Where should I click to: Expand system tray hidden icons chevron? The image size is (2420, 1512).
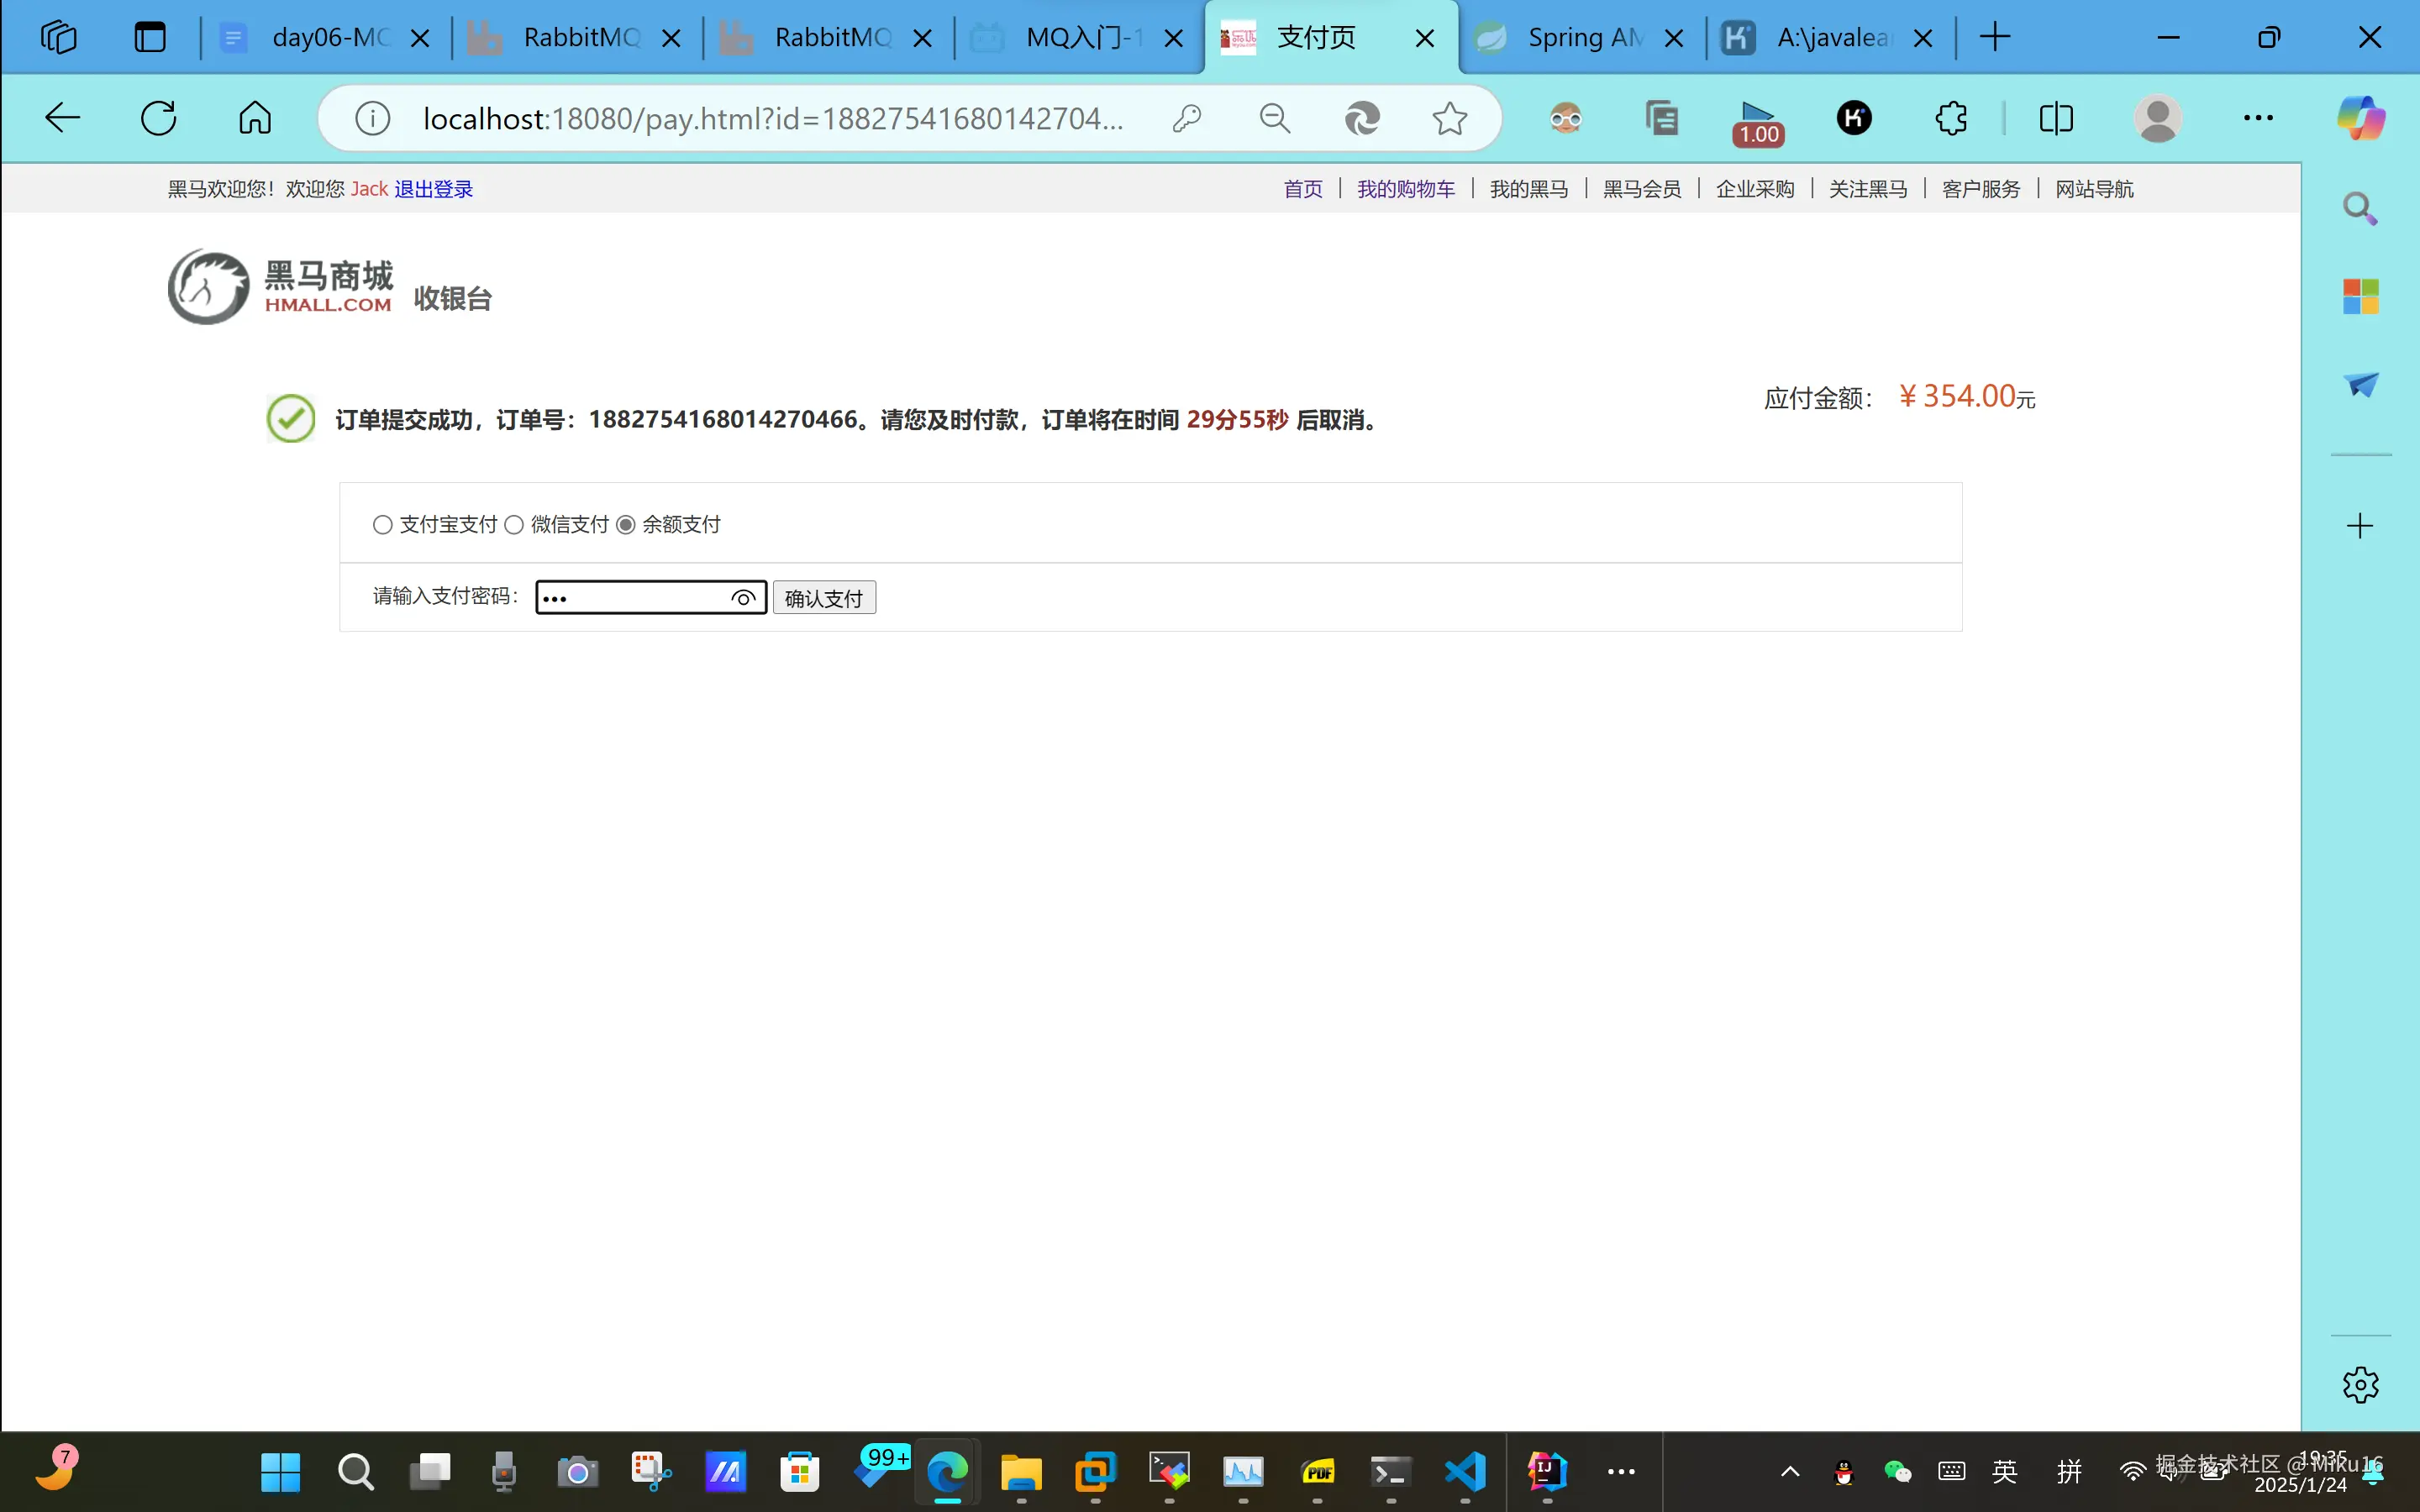1790,1471
